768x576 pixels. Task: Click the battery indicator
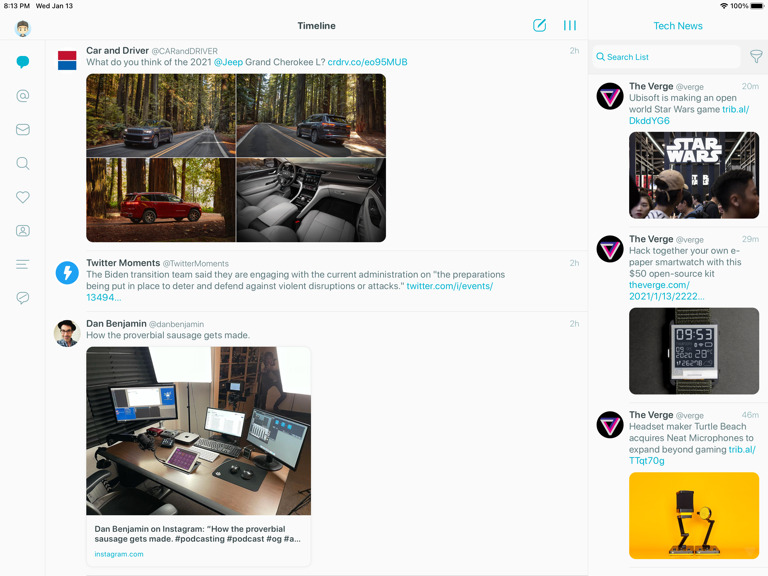[x=757, y=6]
